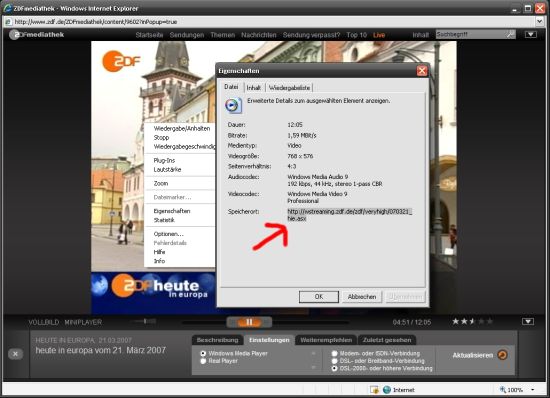Open the Einstellungen tab
This screenshot has width=550, height=398.
[x=269, y=340]
